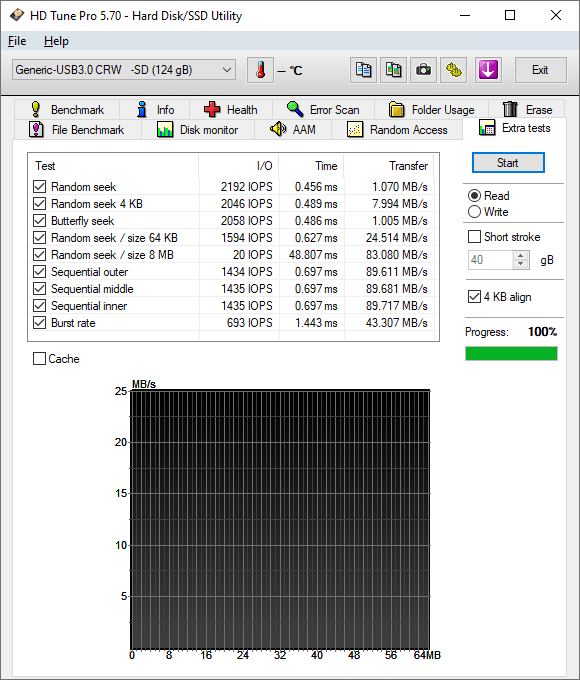
Task: Click the copy screenshot to clipboard icon
Action: [x=393, y=70]
